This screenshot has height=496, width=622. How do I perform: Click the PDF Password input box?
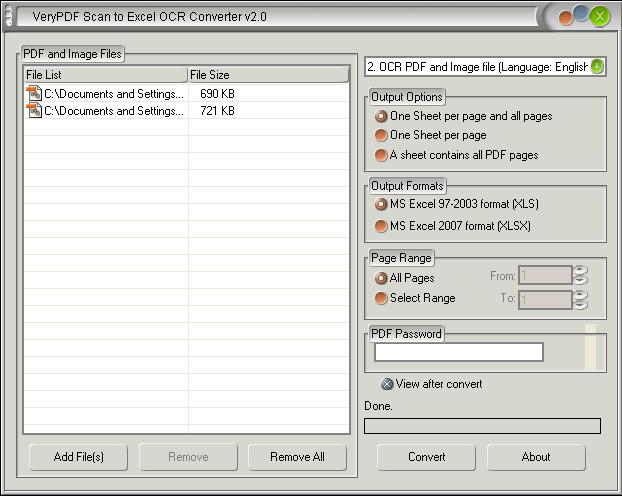459,352
